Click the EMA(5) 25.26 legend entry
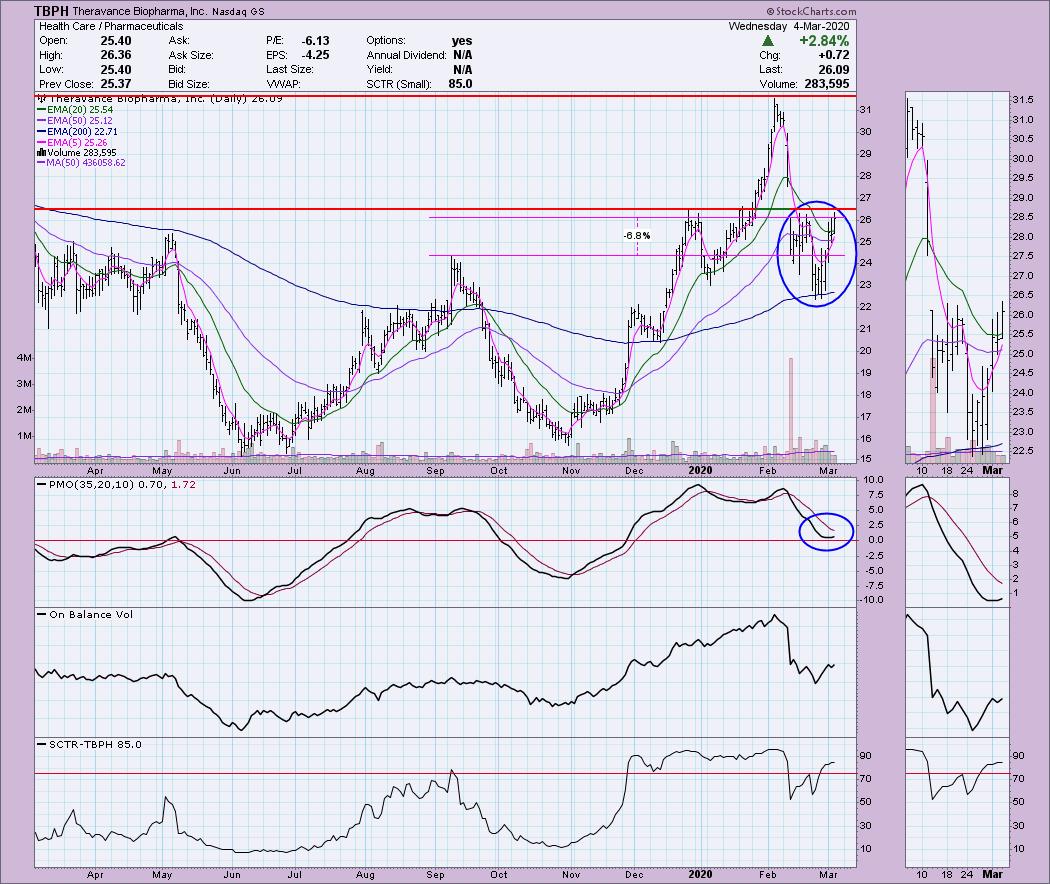The width and height of the screenshot is (1050, 884). point(72,142)
